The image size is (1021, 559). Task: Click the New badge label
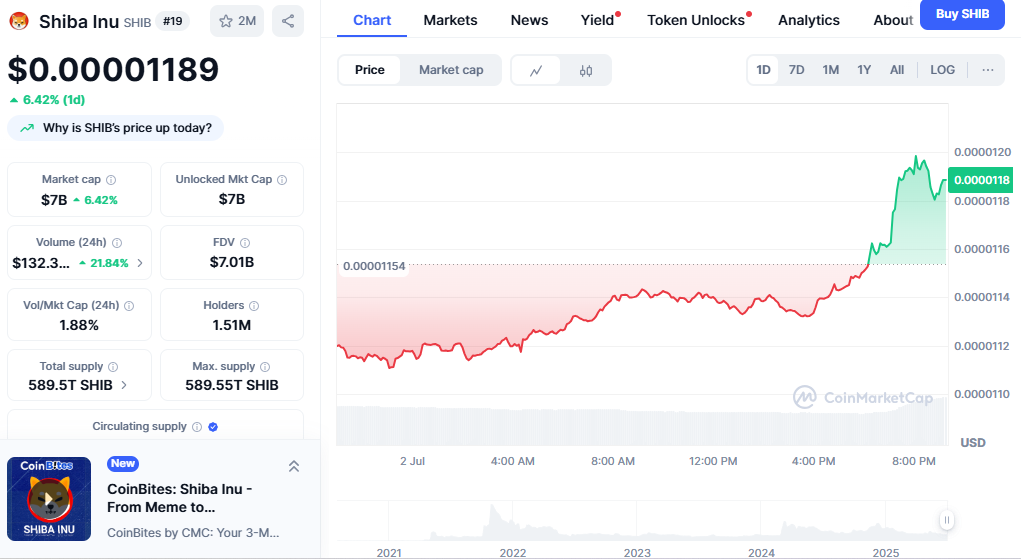(x=123, y=463)
